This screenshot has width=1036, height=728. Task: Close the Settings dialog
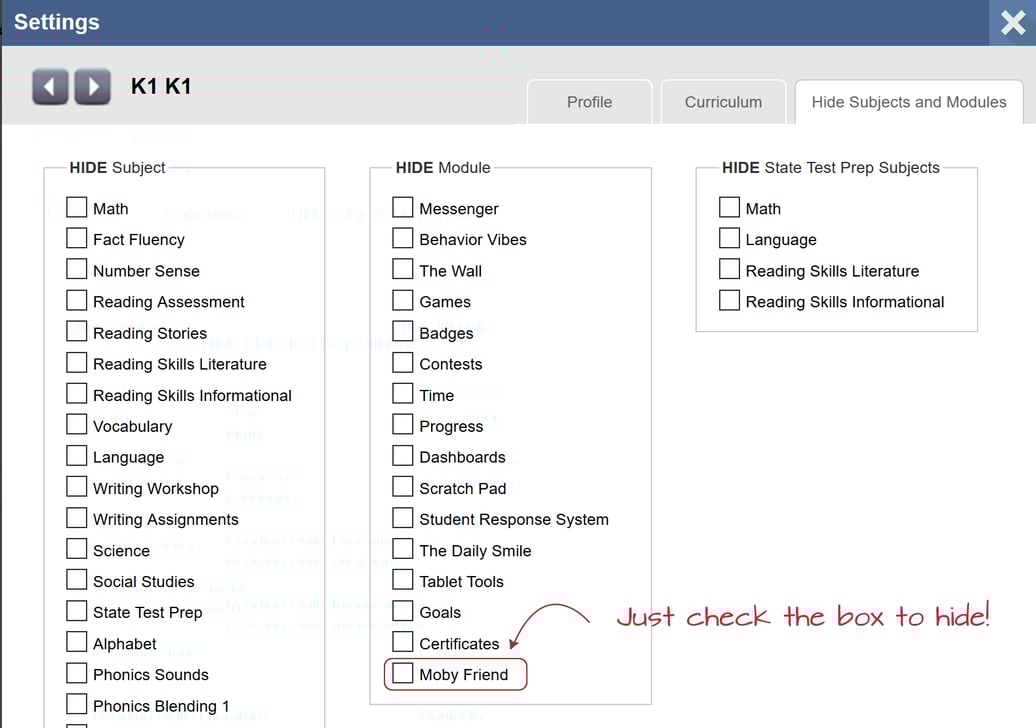coord(1012,23)
